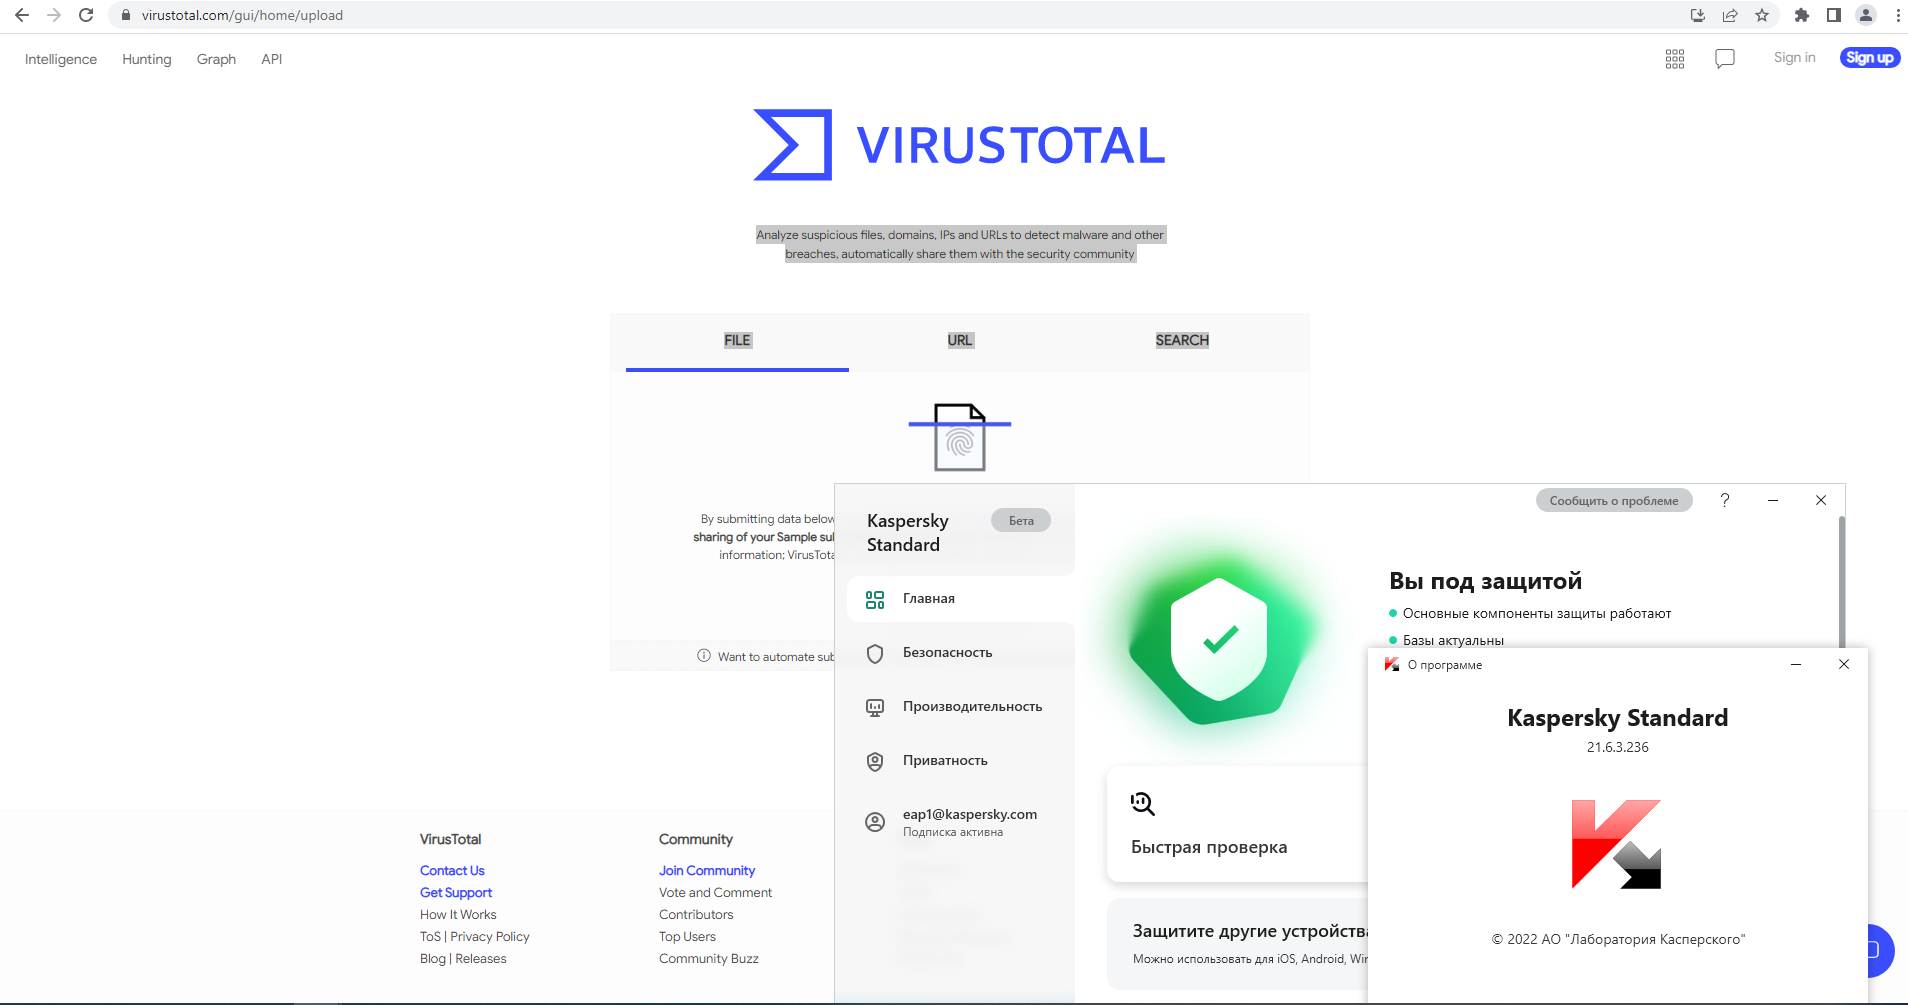Open Hunting in VirusTotal navigation
This screenshot has width=1908, height=1005.
(147, 59)
